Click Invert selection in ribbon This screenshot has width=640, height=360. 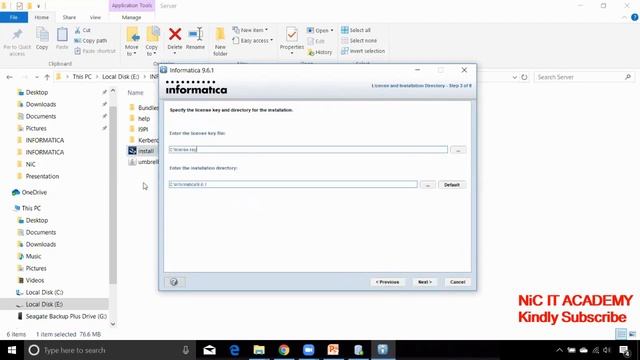[363, 51]
